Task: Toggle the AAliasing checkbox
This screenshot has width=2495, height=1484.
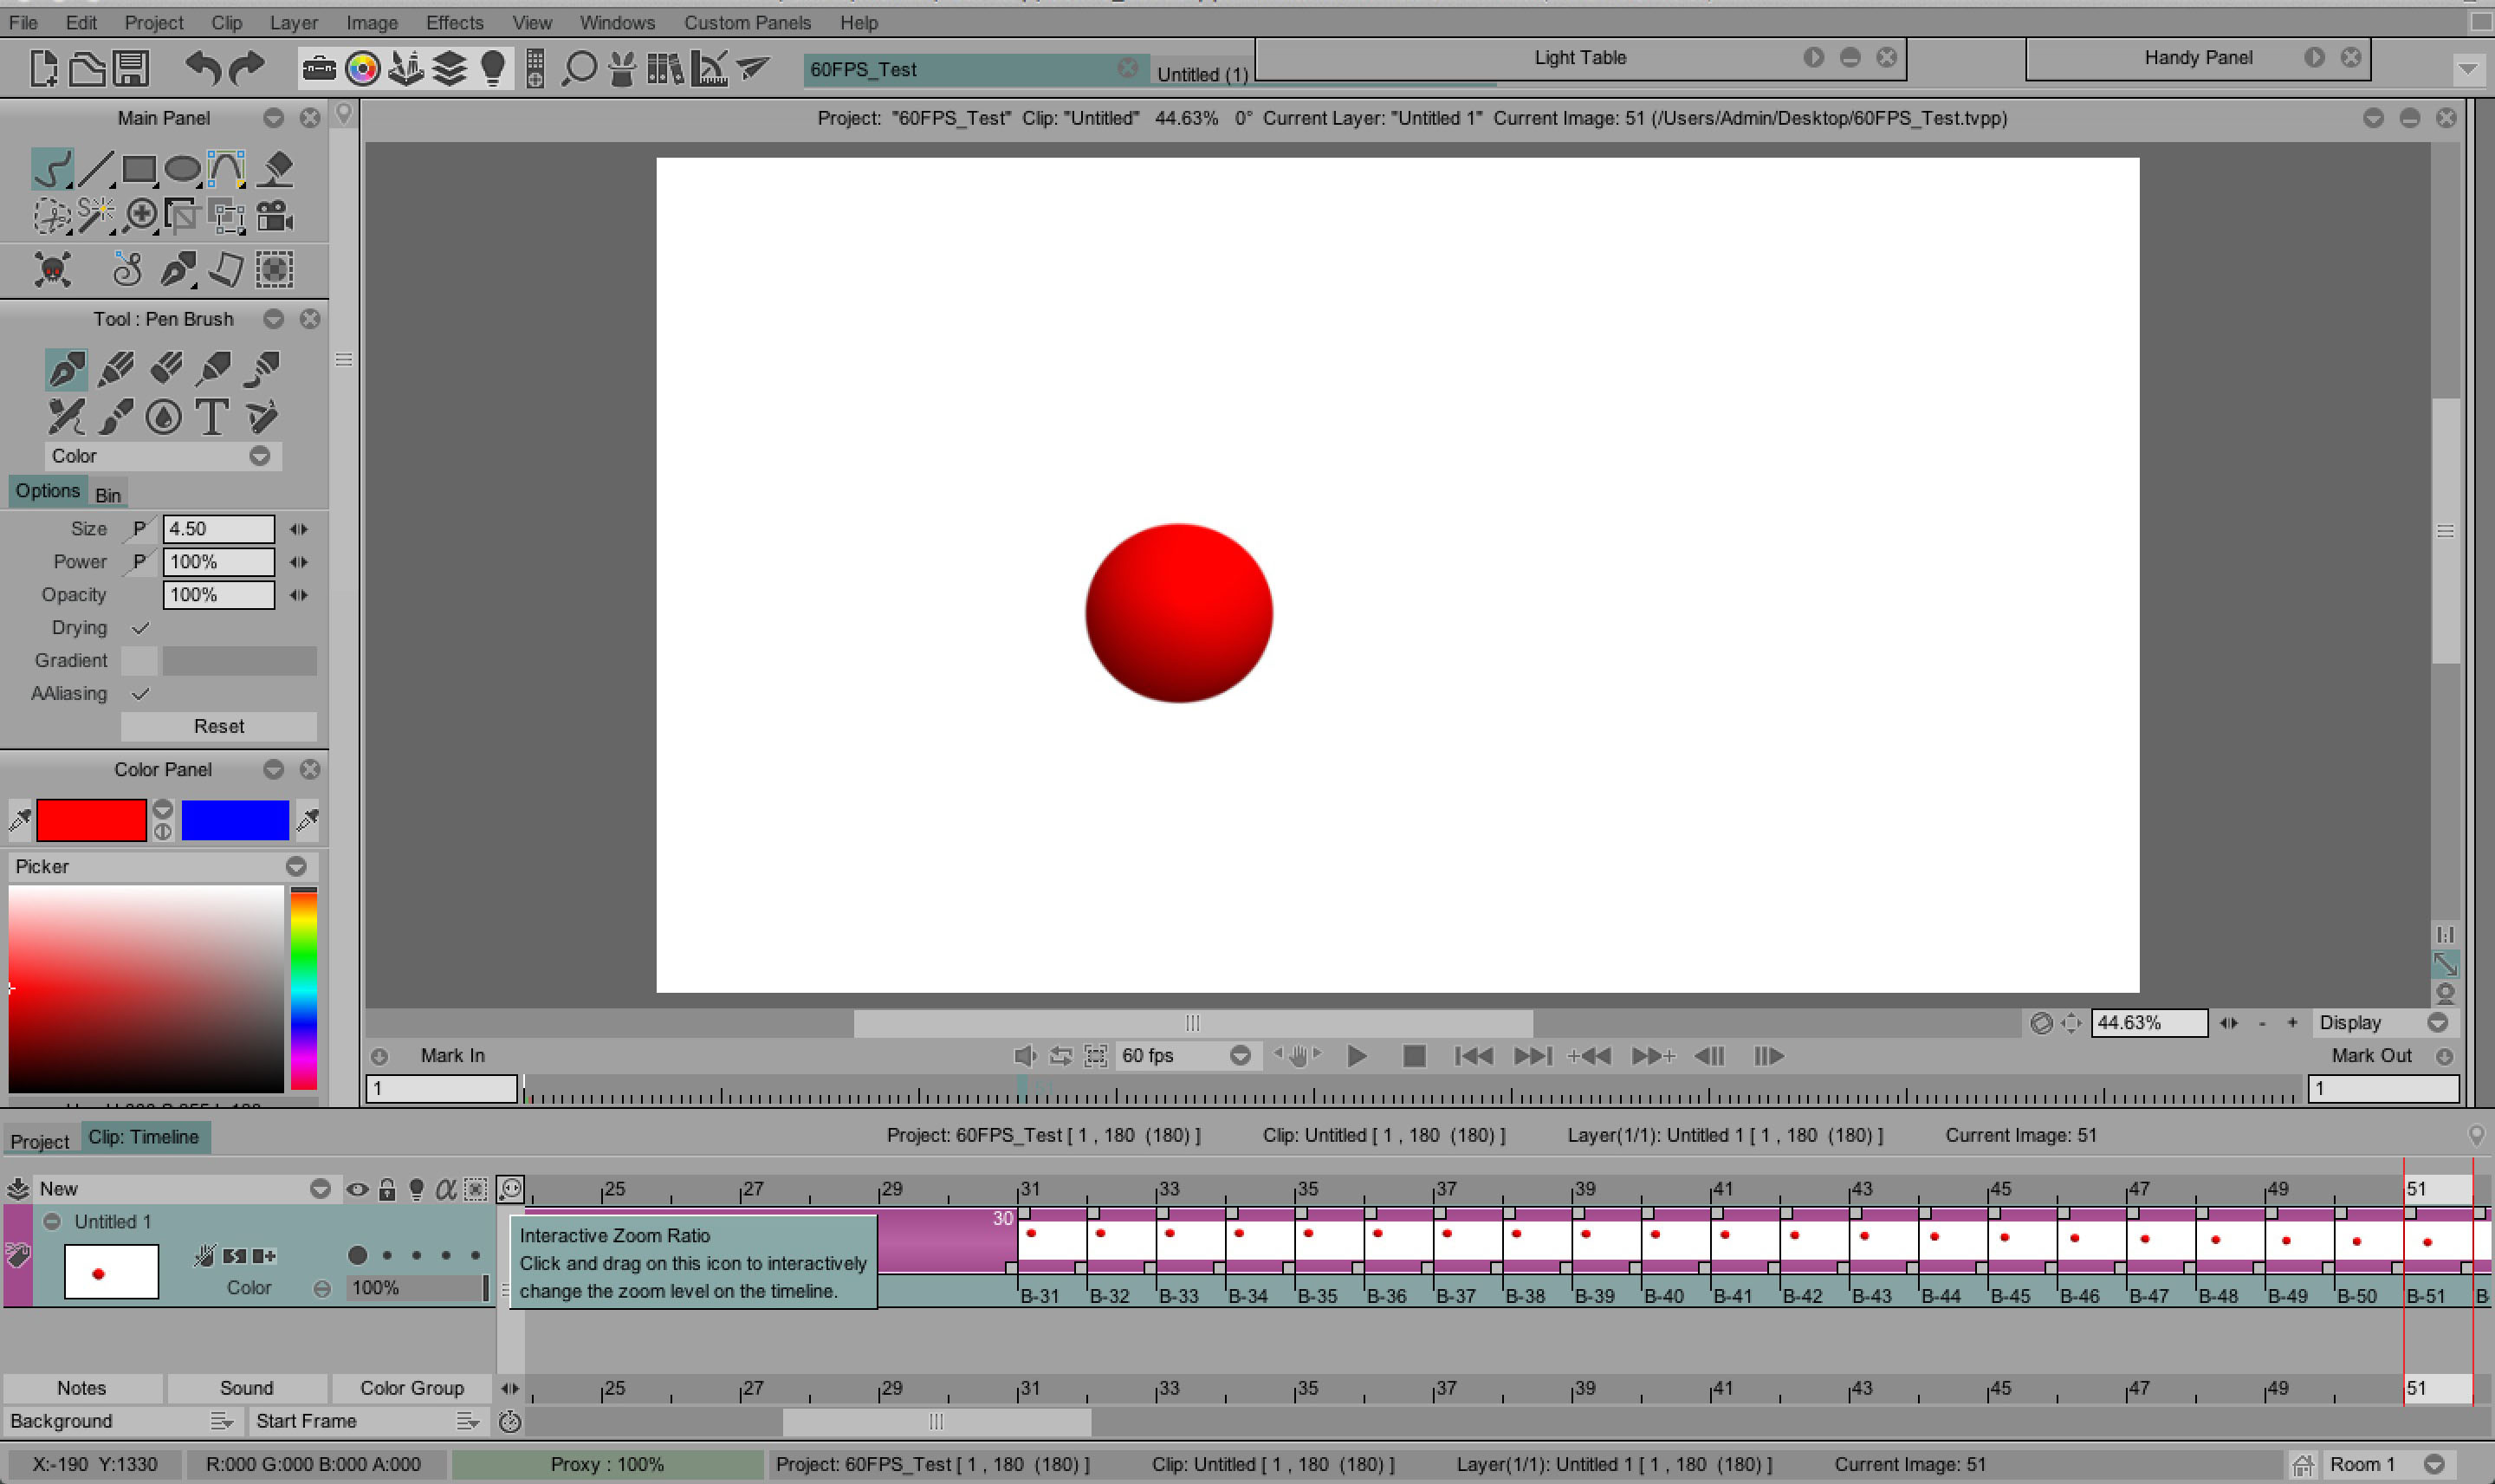Action: click(140, 694)
